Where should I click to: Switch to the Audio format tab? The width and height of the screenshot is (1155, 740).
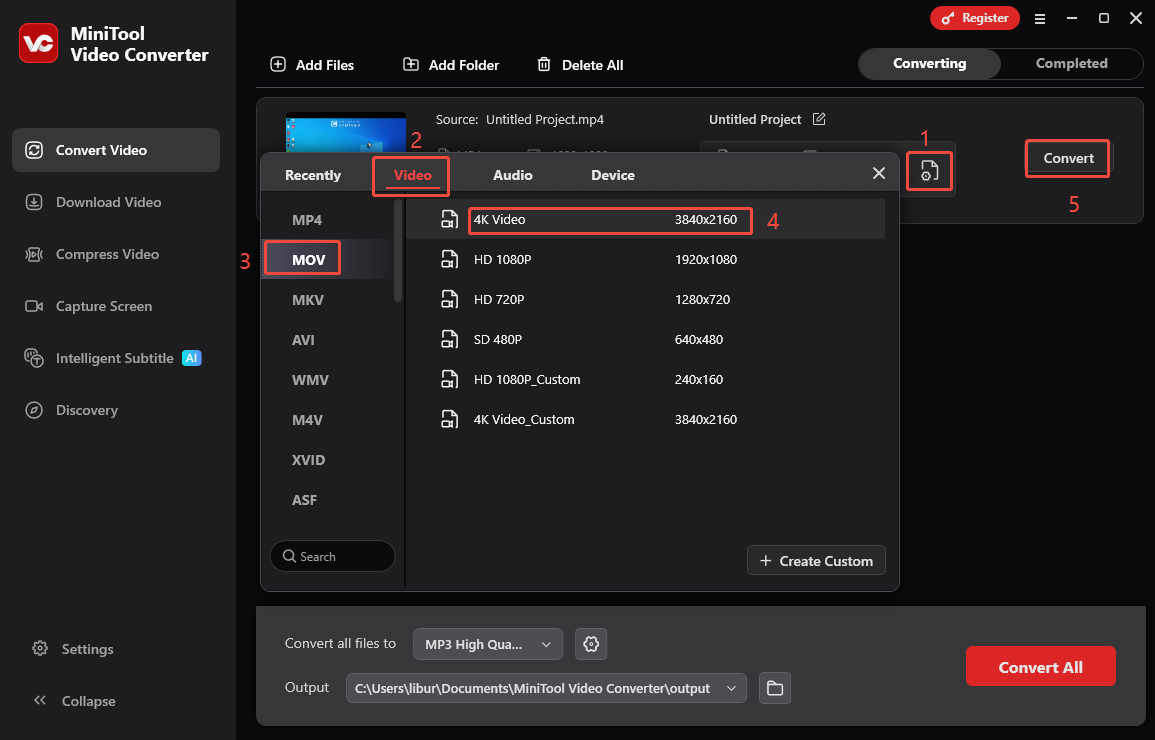tap(512, 174)
